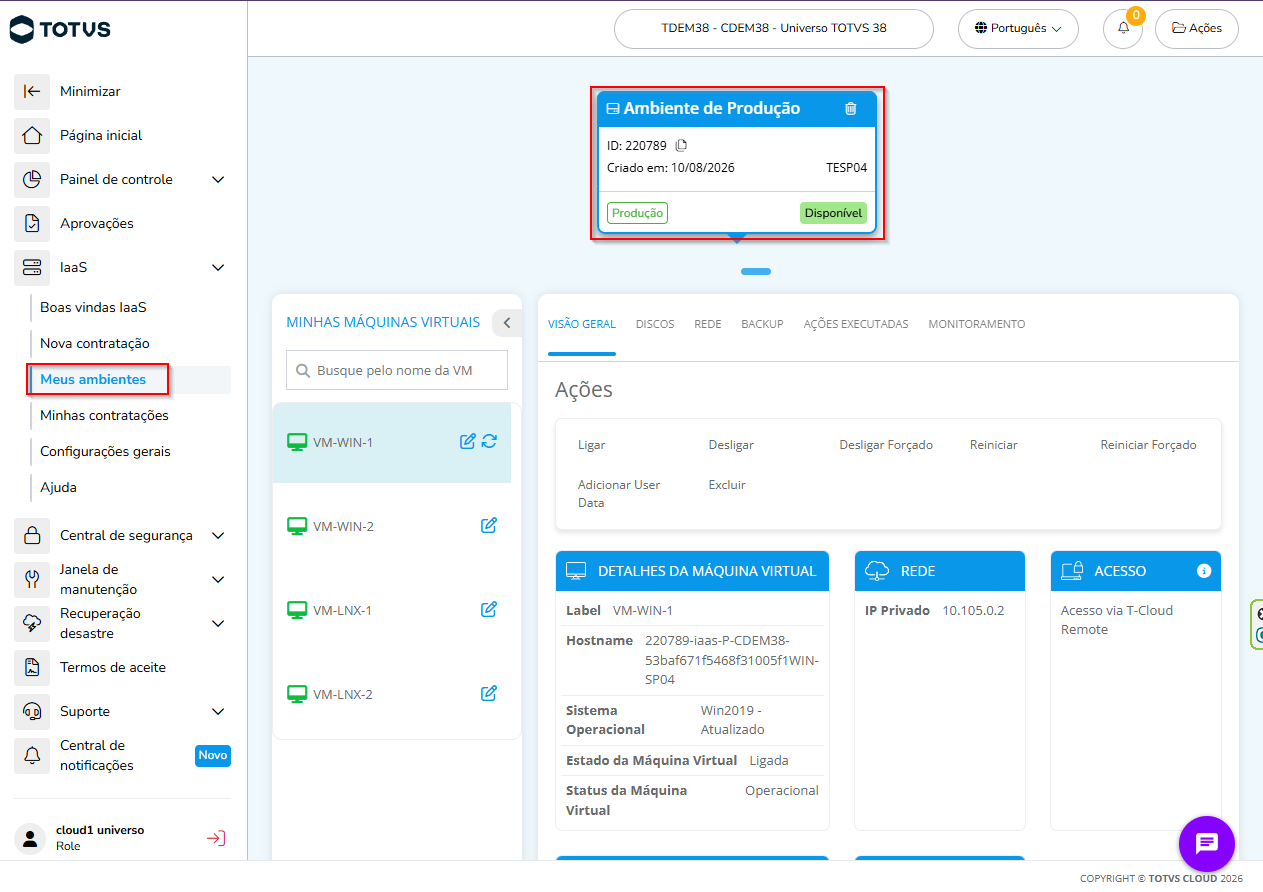1263x892 pixels.
Task: Open Configurações gerais submenu item
Action: coord(105,451)
